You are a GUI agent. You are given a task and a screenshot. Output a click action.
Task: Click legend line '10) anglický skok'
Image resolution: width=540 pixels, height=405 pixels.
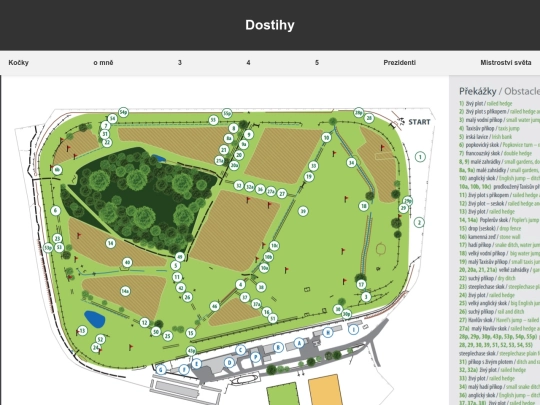(499, 178)
